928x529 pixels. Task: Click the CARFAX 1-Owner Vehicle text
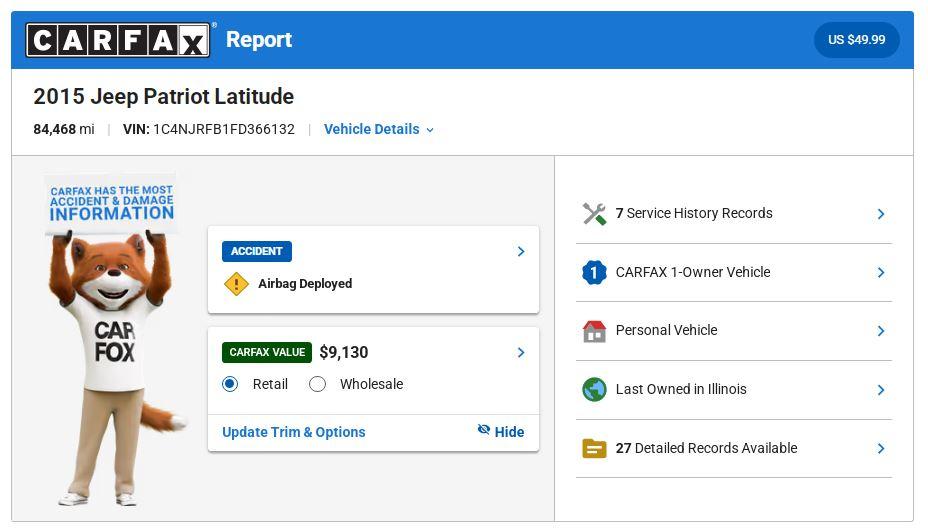point(693,272)
